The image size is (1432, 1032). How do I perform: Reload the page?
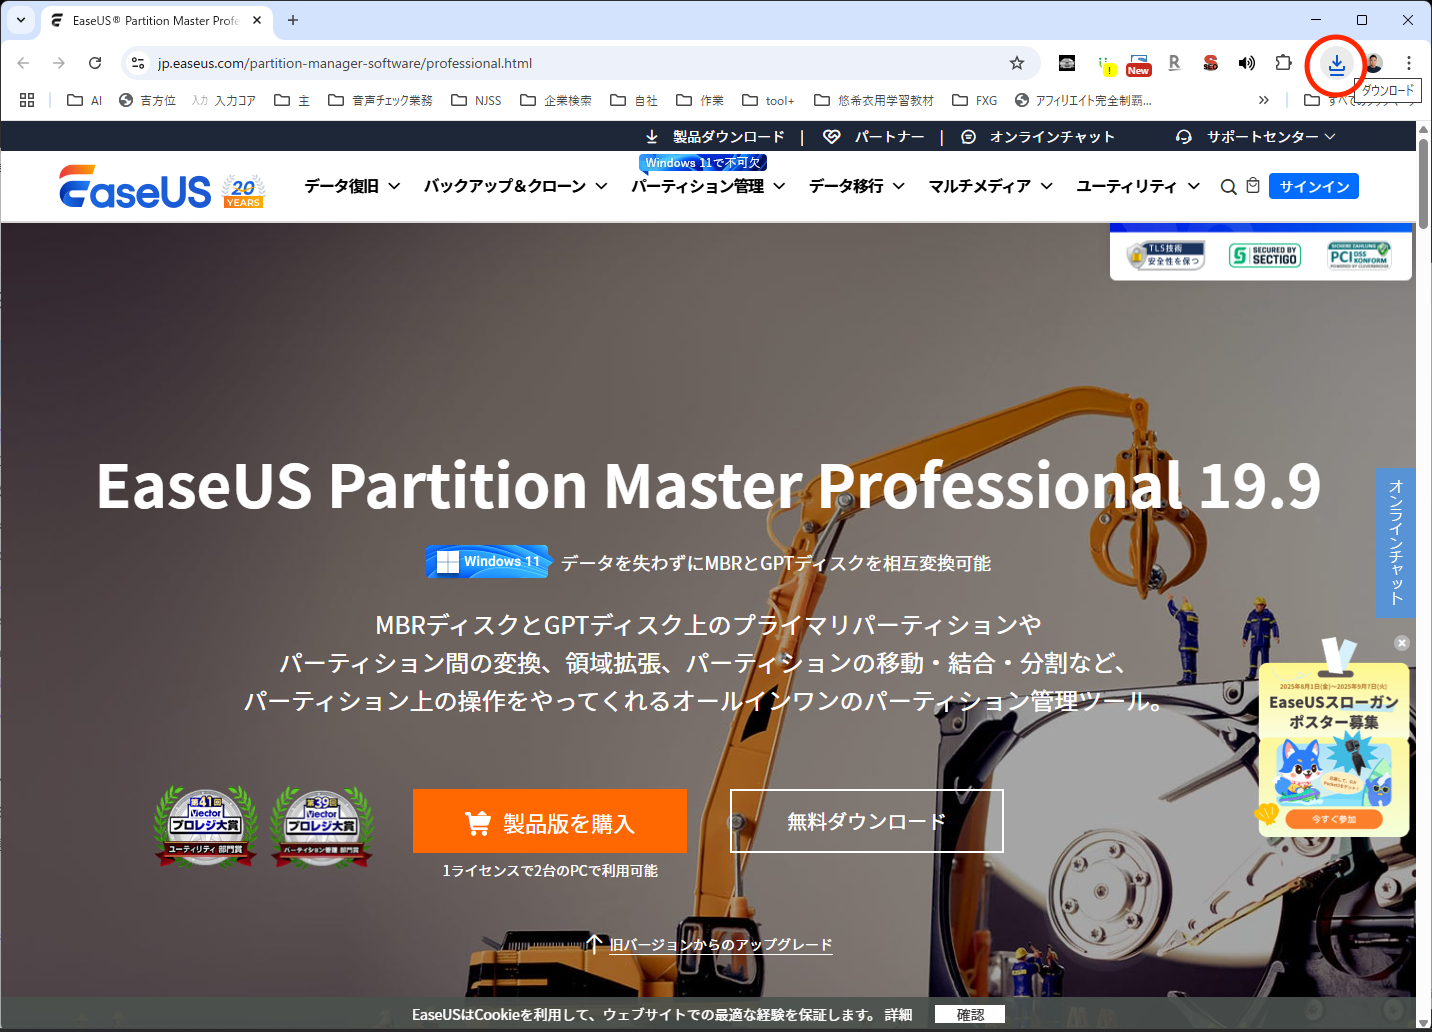95,63
